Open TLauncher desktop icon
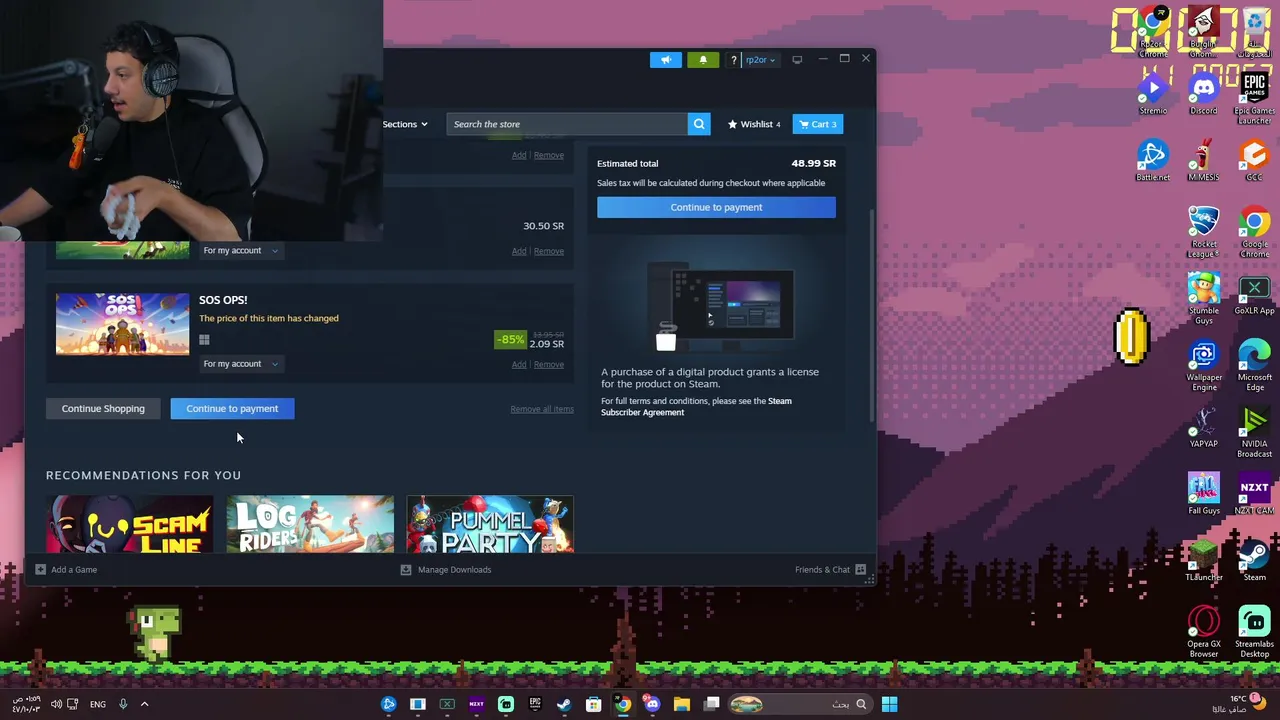The width and height of the screenshot is (1280, 720). [x=1203, y=561]
